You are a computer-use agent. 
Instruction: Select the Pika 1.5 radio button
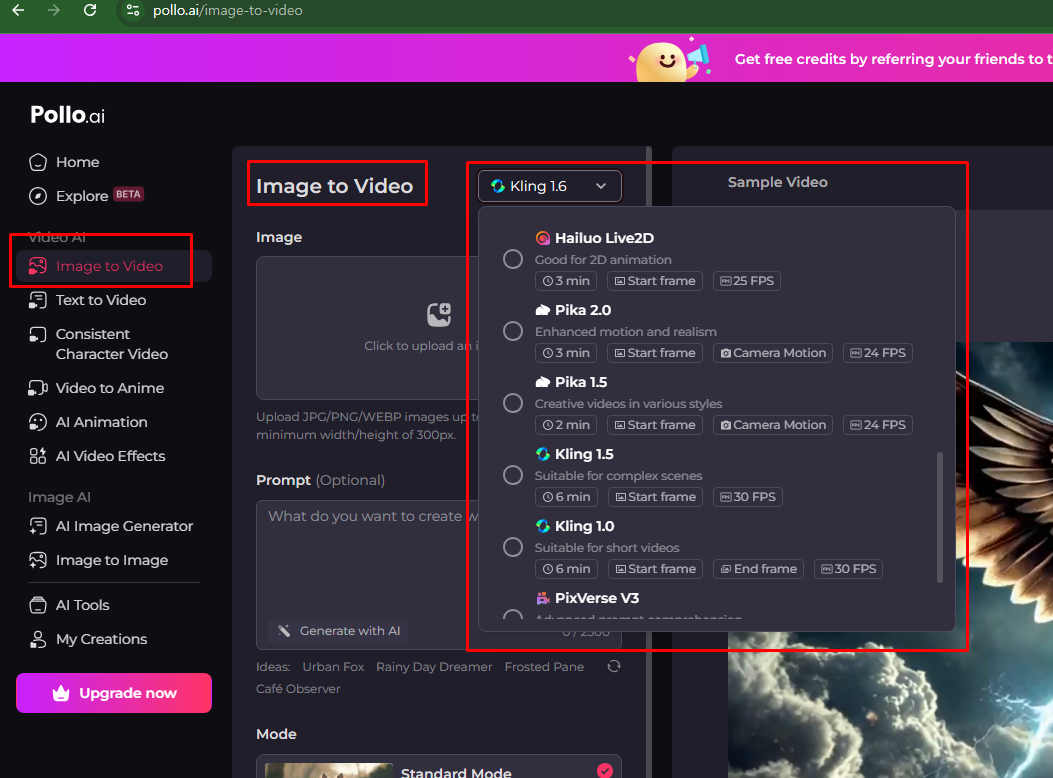tap(513, 403)
